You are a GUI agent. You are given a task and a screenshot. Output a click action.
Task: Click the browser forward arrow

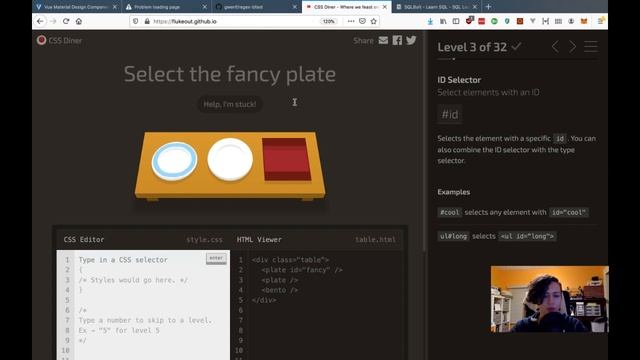point(53,21)
